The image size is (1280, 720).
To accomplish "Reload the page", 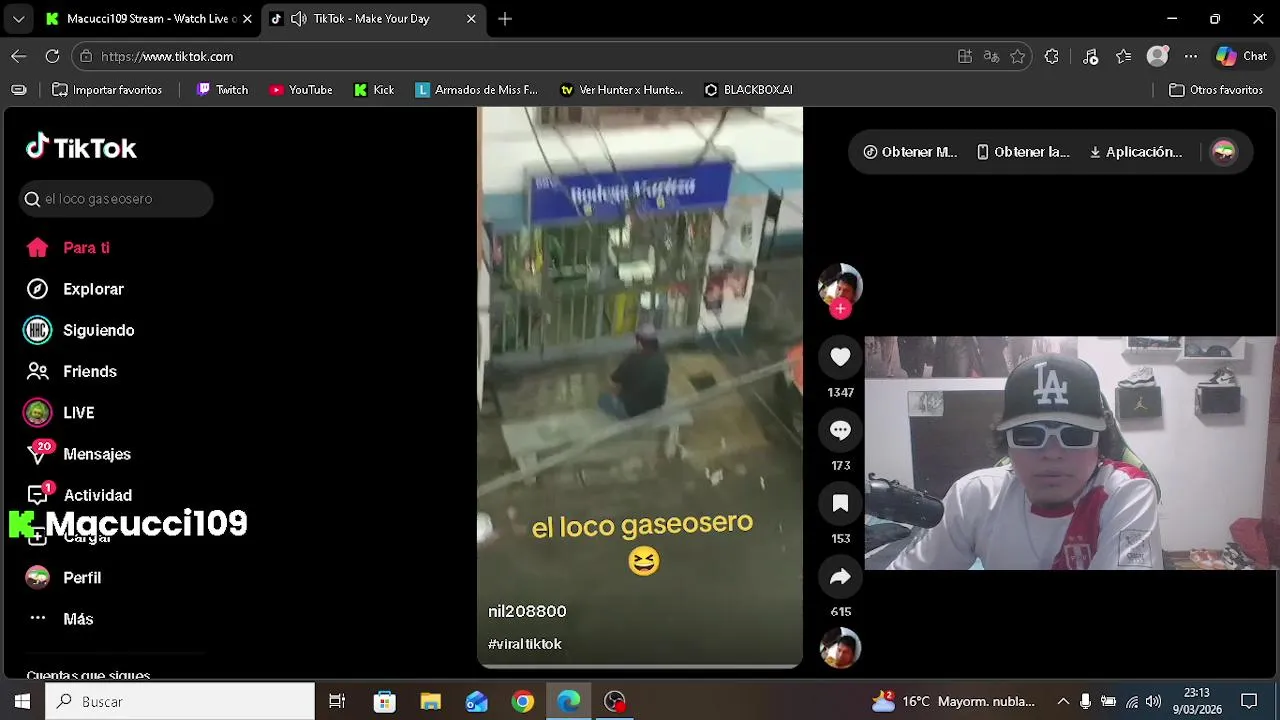I will pyautogui.click(x=52, y=56).
